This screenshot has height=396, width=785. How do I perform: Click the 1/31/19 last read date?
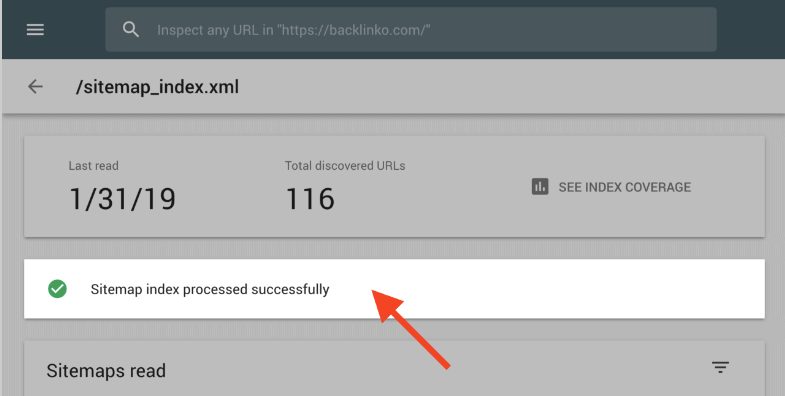tap(123, 199)
